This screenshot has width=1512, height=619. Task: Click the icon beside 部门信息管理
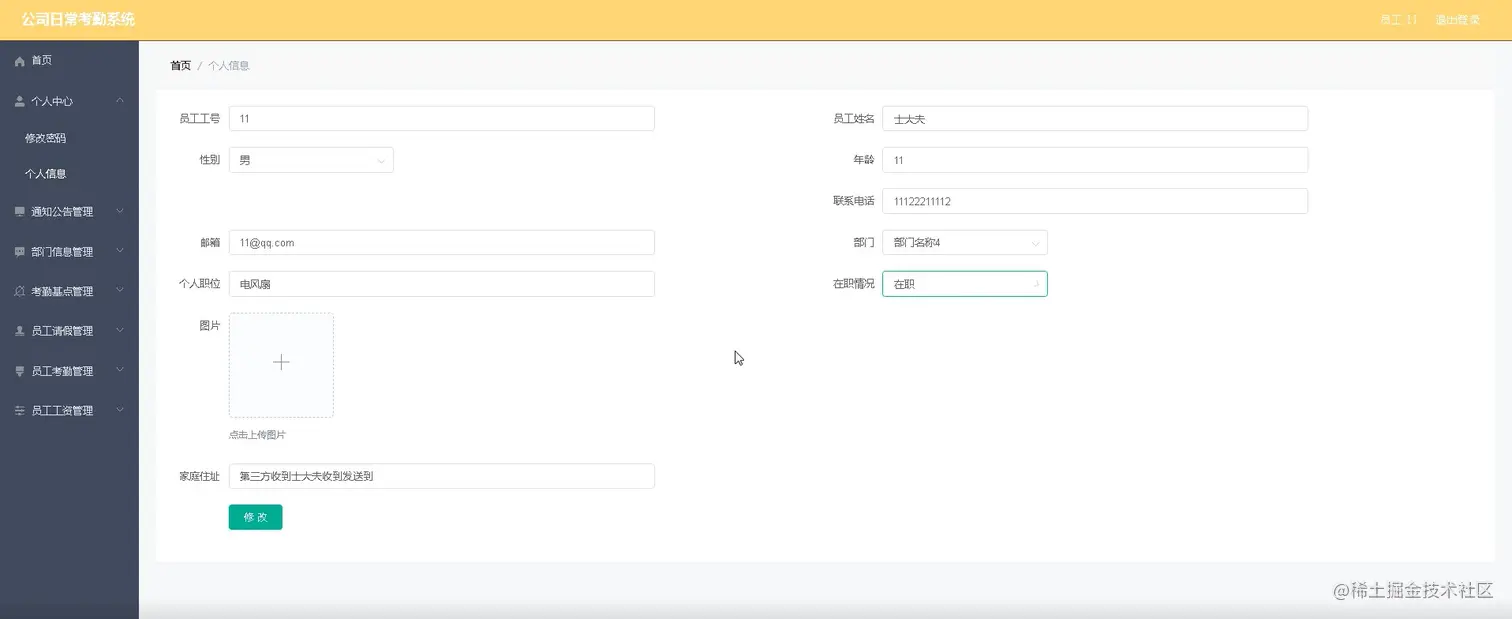(20, 252)
